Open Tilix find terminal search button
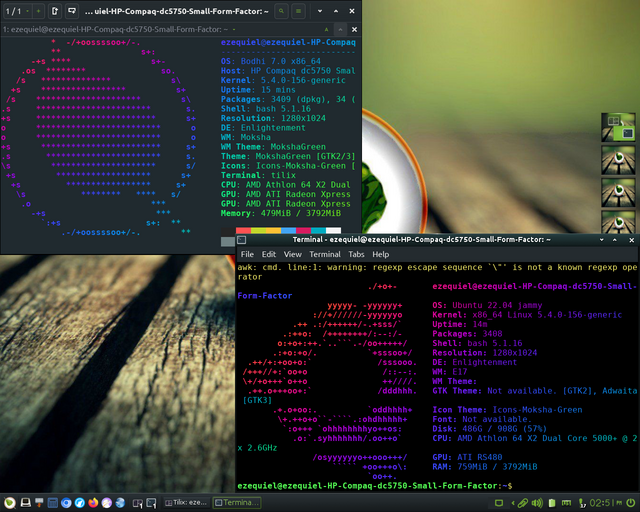 (x=281, y=11)
